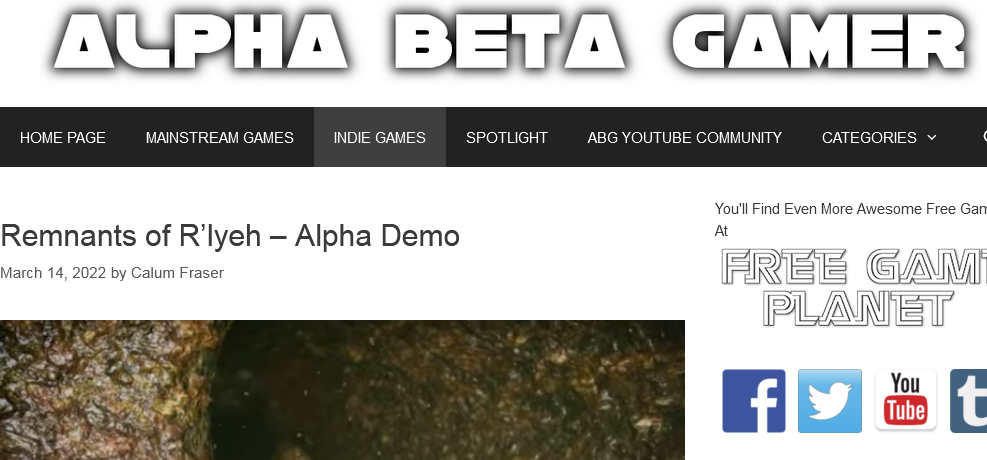Open the Spotlight menu item
The height and width of the screenshot is (460, 987).
click(507, 137)
